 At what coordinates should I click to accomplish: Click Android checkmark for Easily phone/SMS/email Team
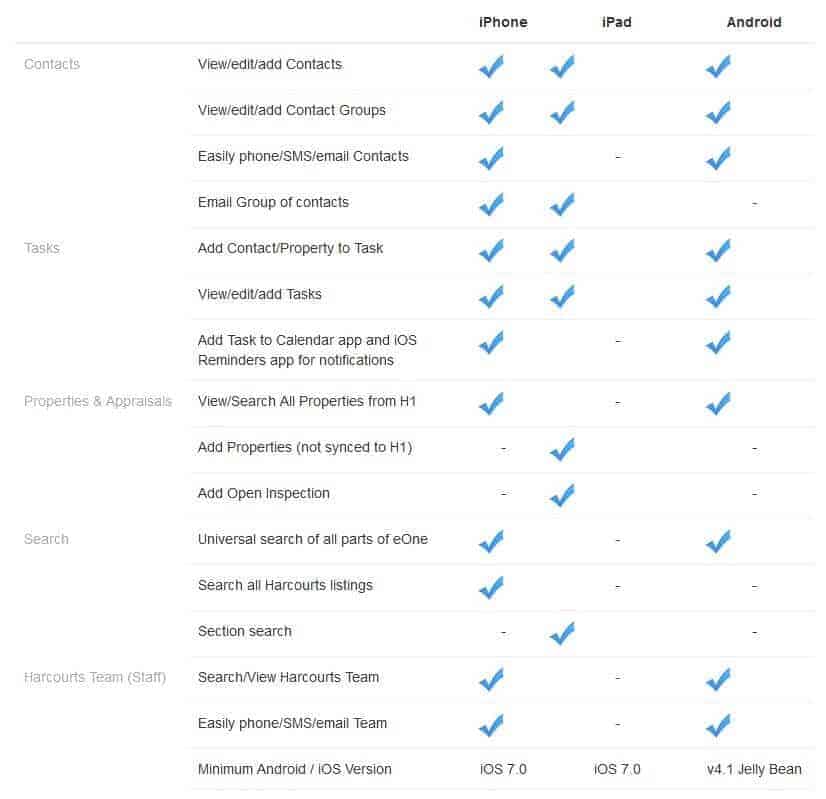click(x=718, y=725)
